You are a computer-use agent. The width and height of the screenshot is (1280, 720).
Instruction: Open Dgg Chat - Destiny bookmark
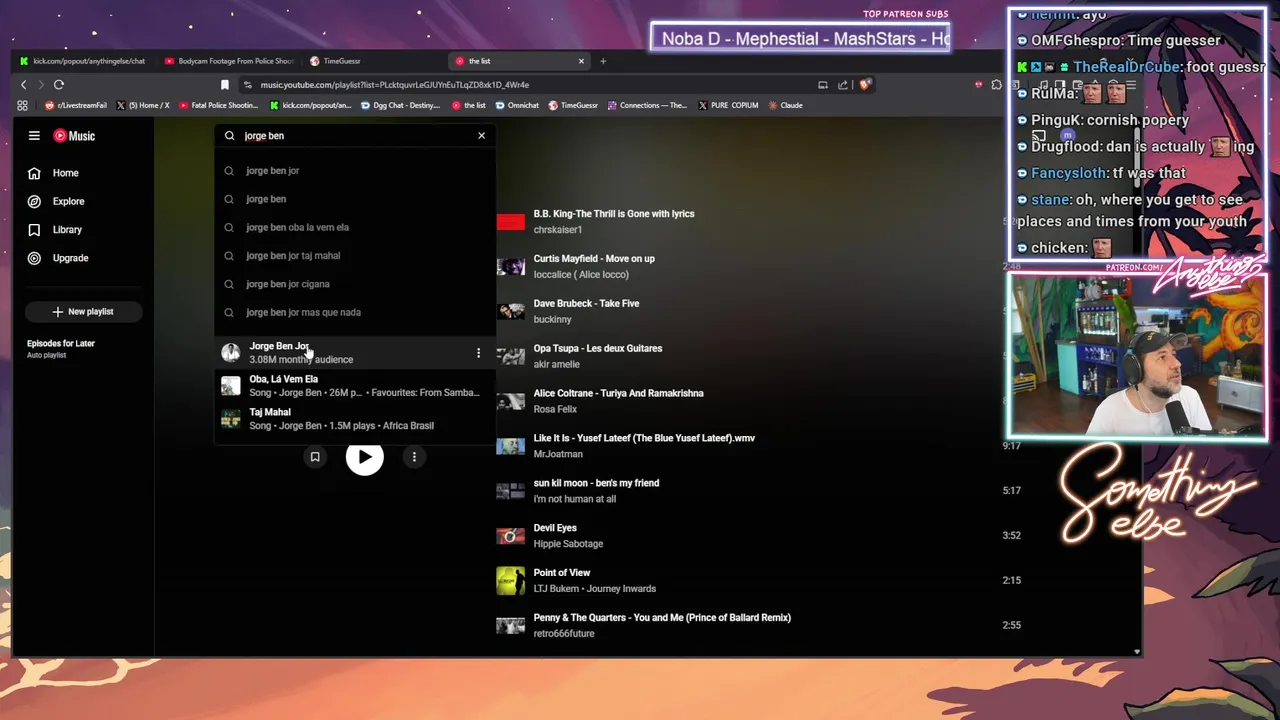[x=399, y=105]
